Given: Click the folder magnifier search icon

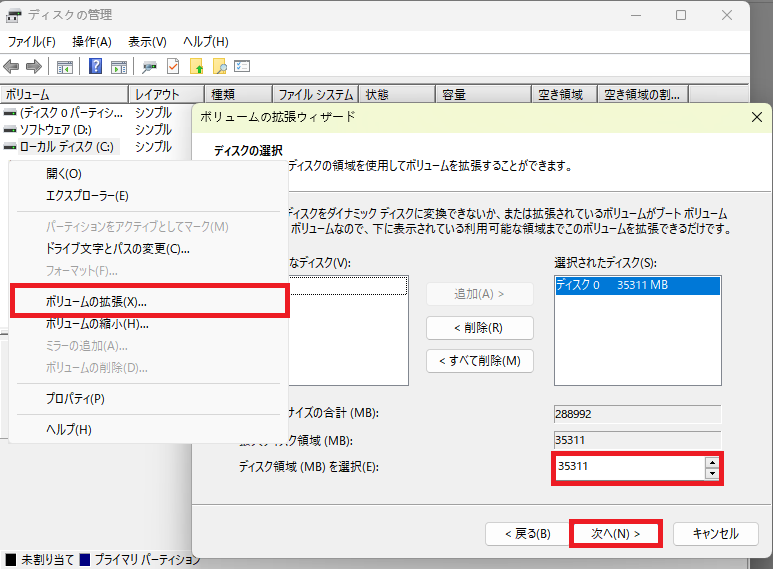Looking at the screenshot, I should 219,66.
